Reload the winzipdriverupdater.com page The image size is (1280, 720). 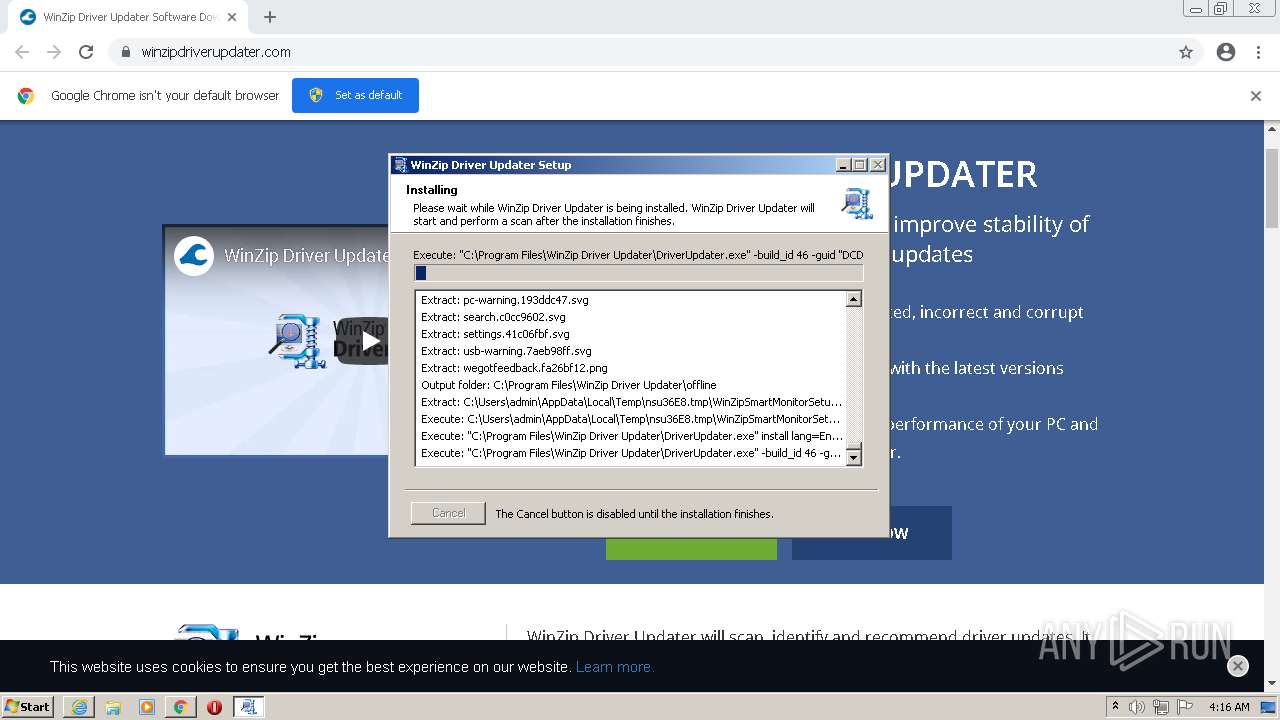[86, 52]
